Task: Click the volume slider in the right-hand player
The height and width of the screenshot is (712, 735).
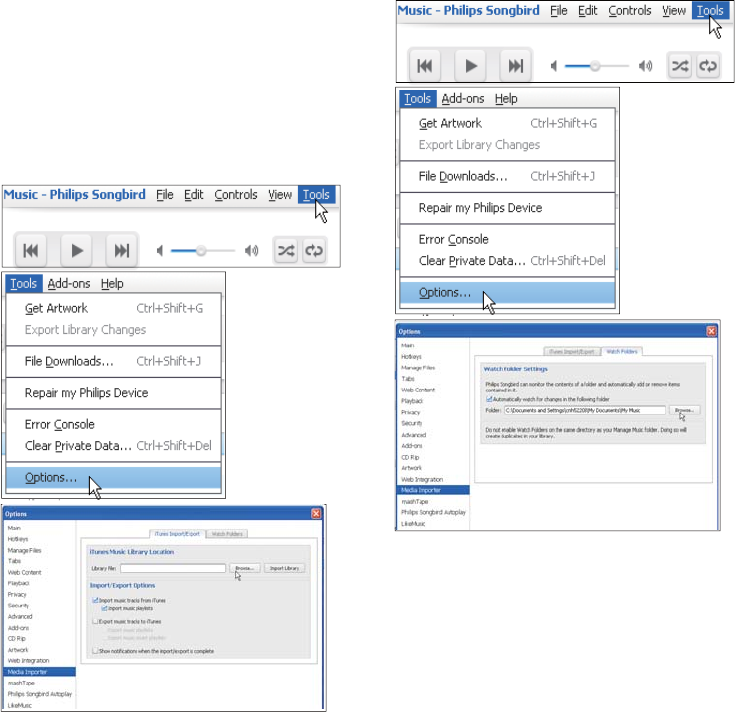Action: tap(597, 66)
